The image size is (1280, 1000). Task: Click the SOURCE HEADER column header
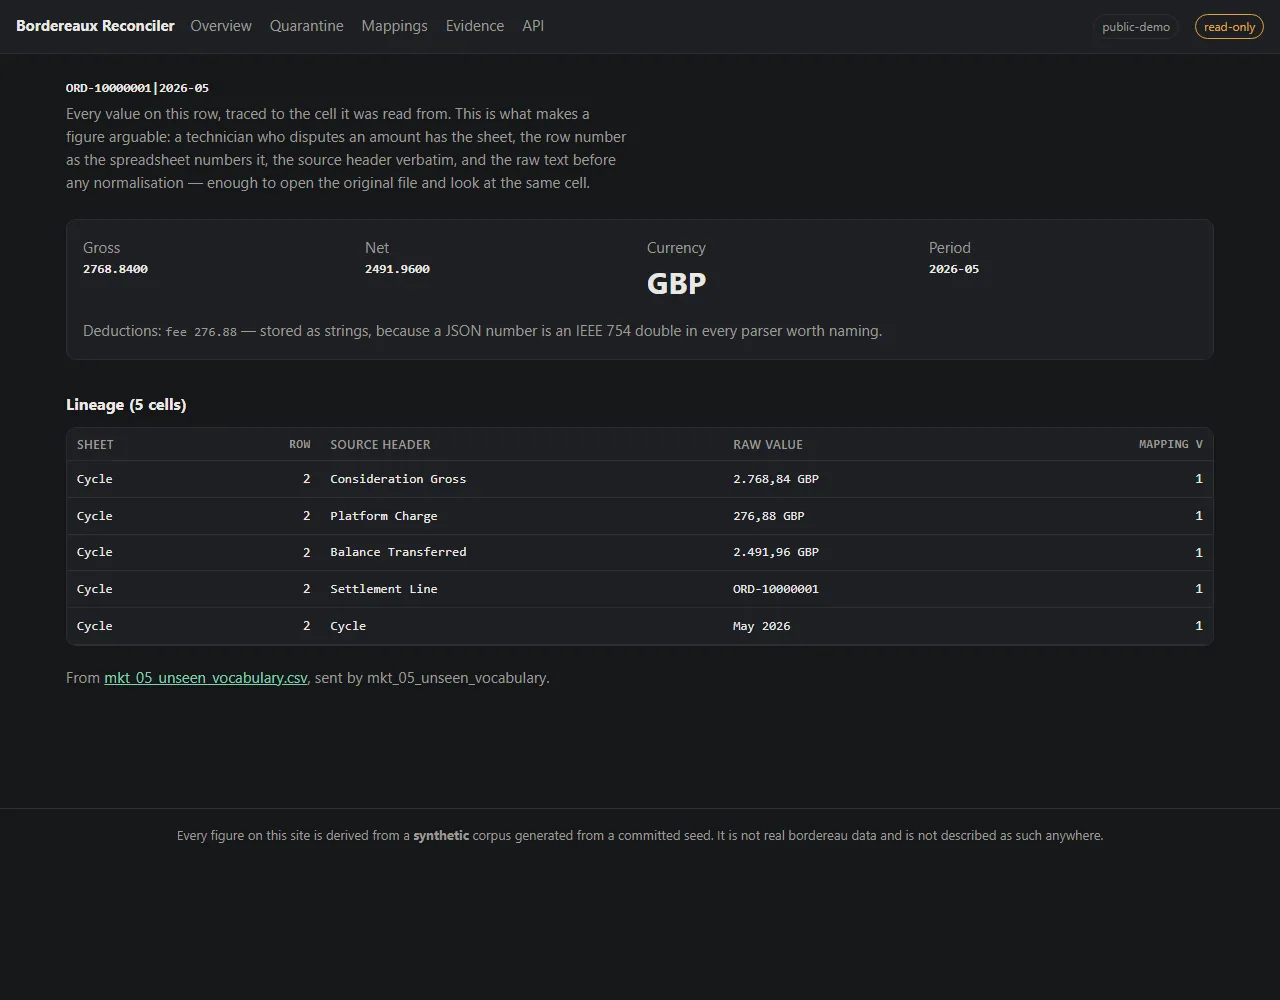click(x=380, y=445)
